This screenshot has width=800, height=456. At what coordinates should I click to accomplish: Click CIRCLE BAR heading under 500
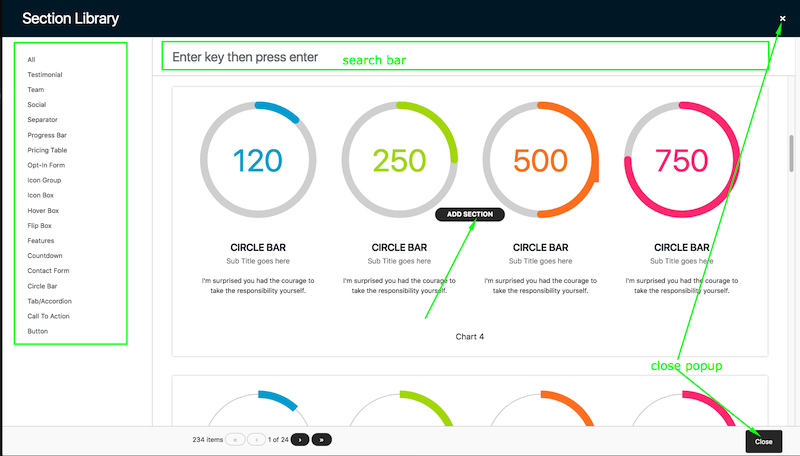(541, 247)
